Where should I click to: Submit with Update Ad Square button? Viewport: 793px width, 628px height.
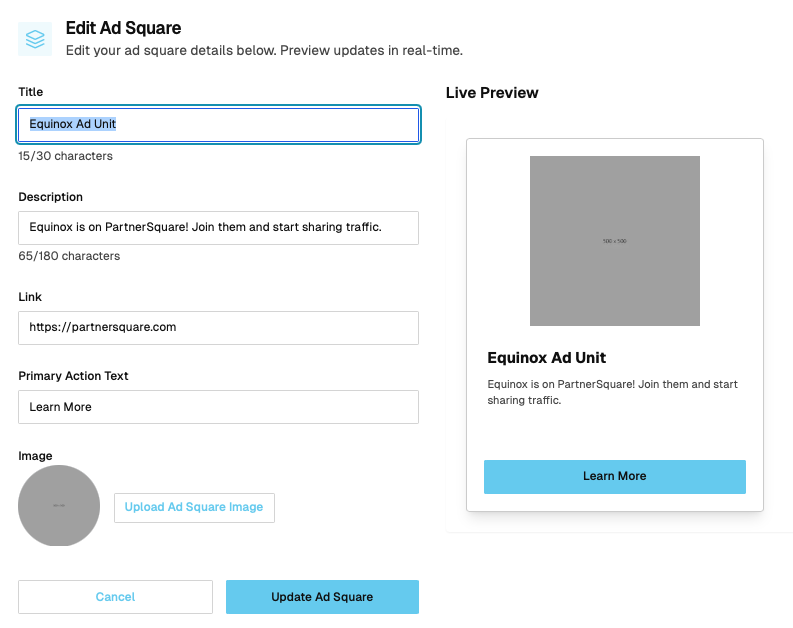[x=322, y=597]
